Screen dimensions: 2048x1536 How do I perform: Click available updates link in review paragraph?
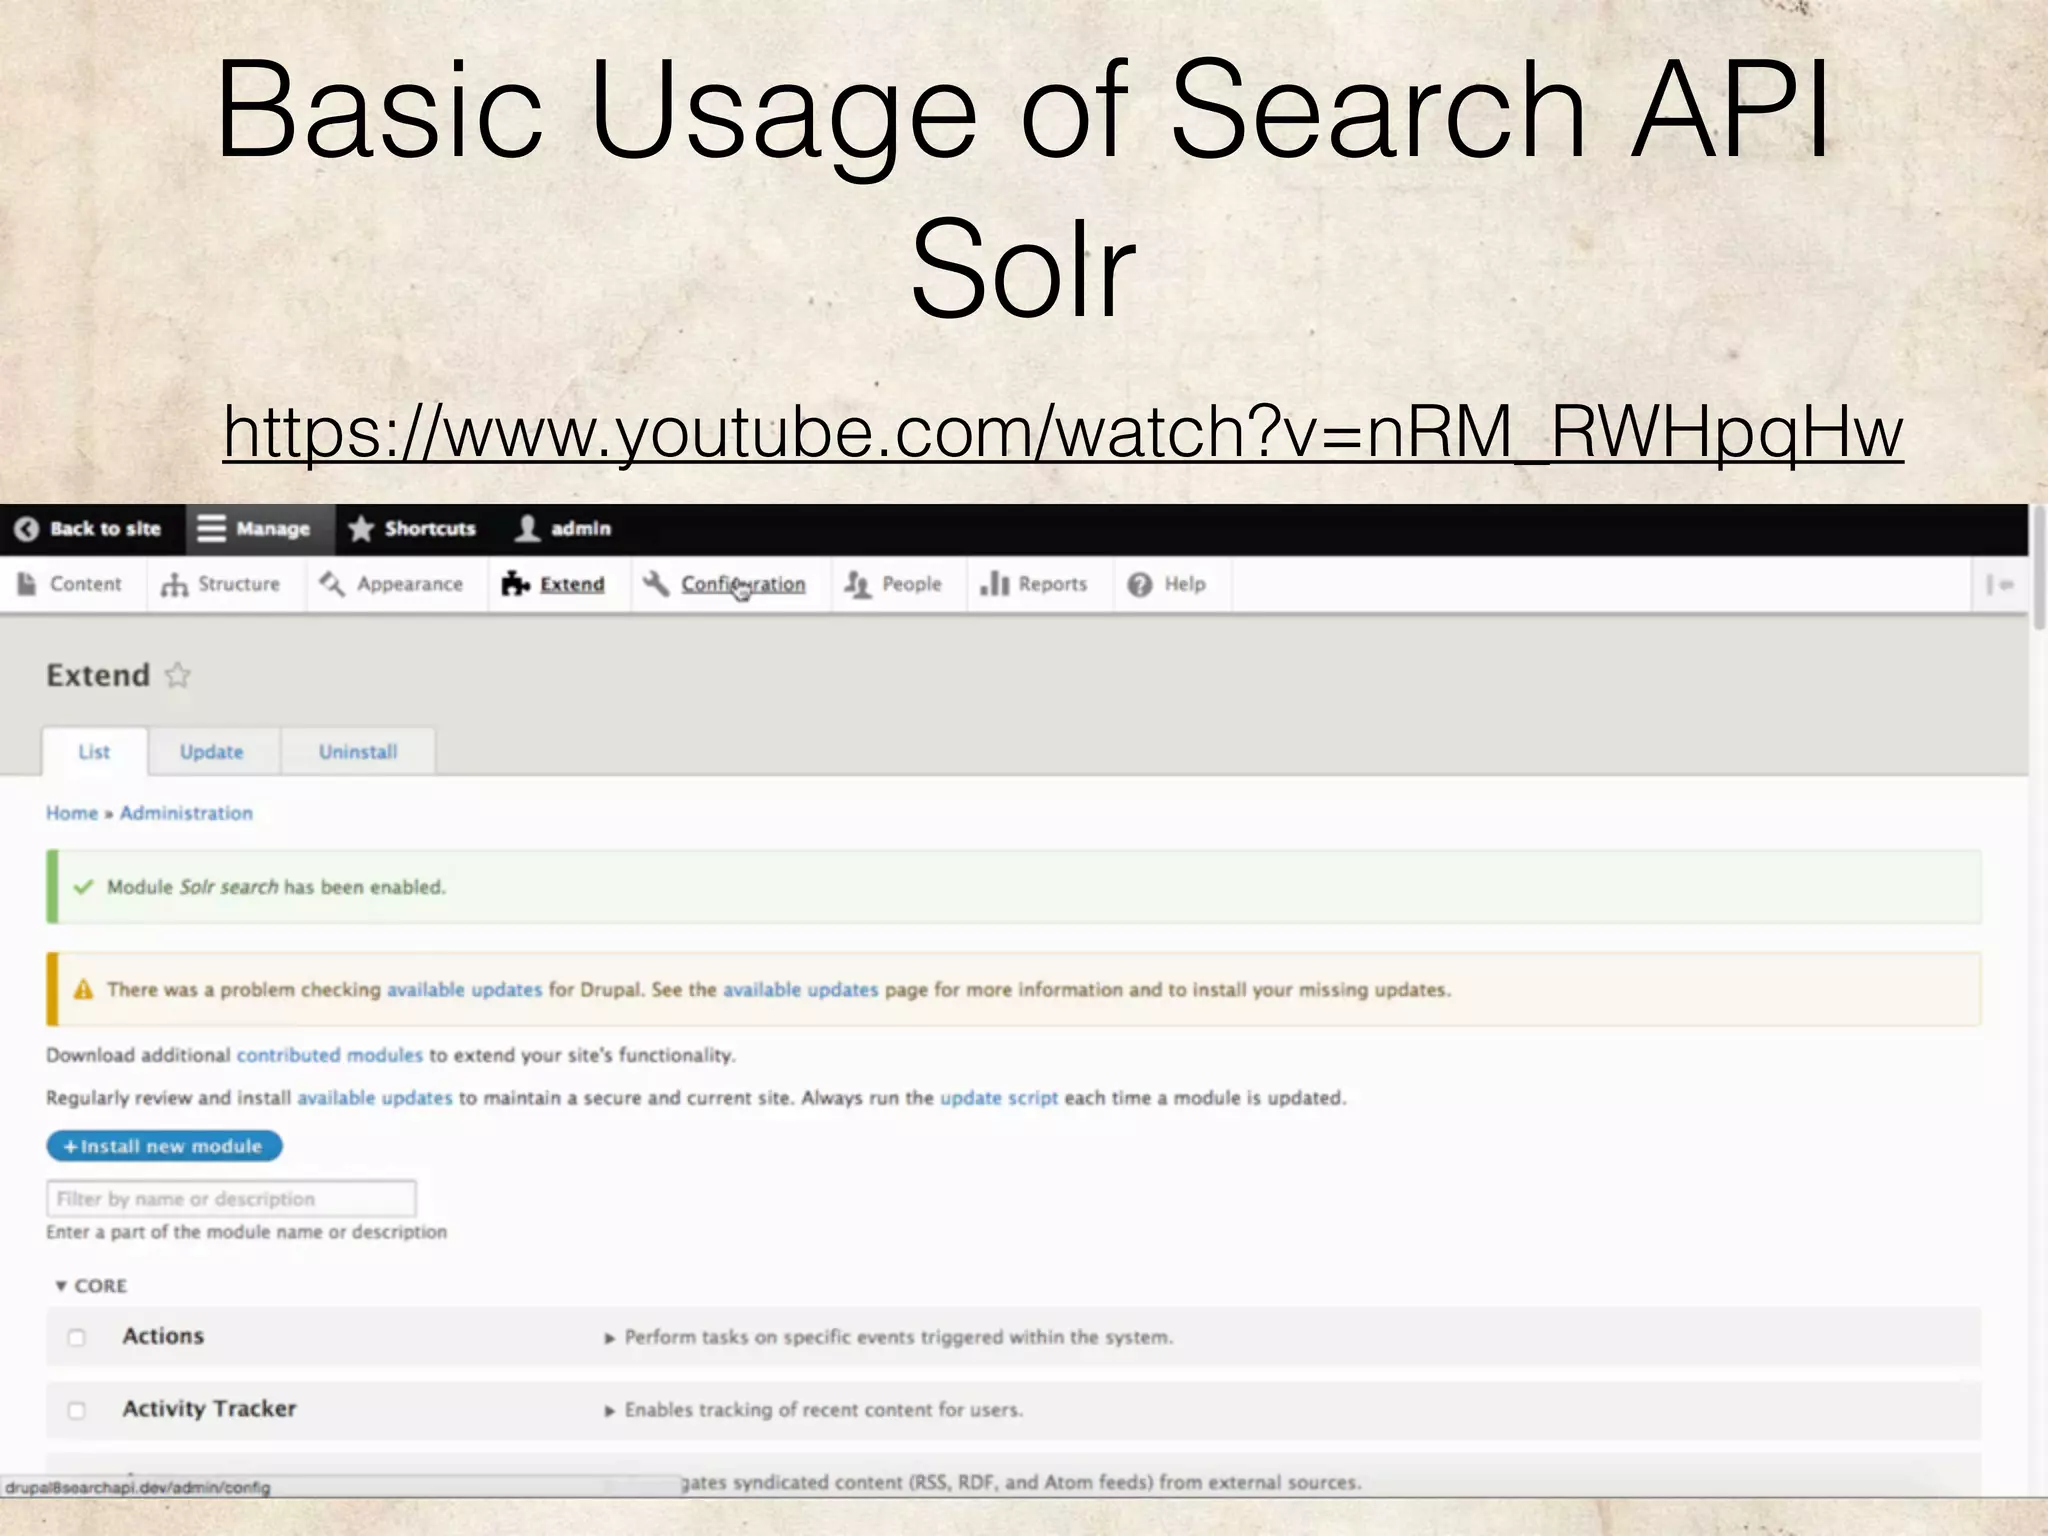(375, 1098)
